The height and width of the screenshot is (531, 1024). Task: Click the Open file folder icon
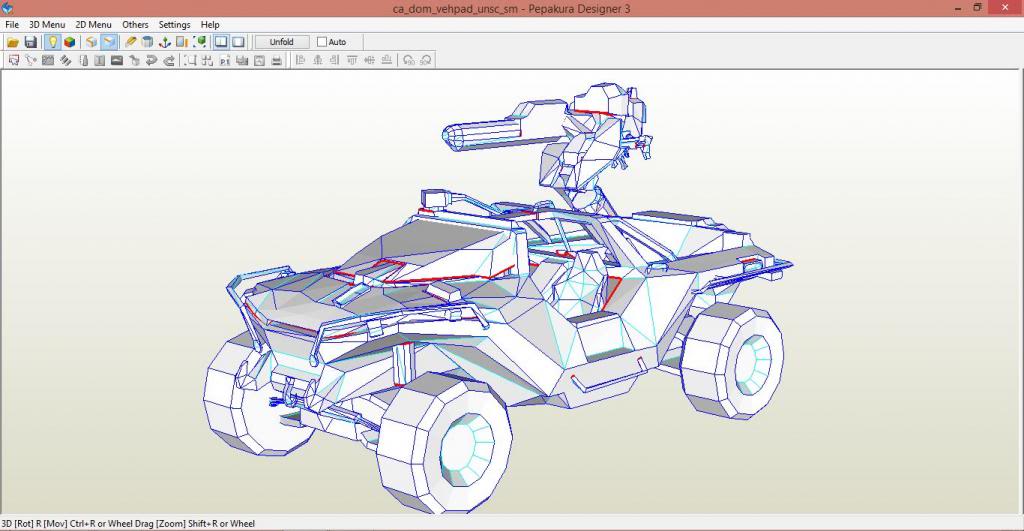[x=13, y=42]
